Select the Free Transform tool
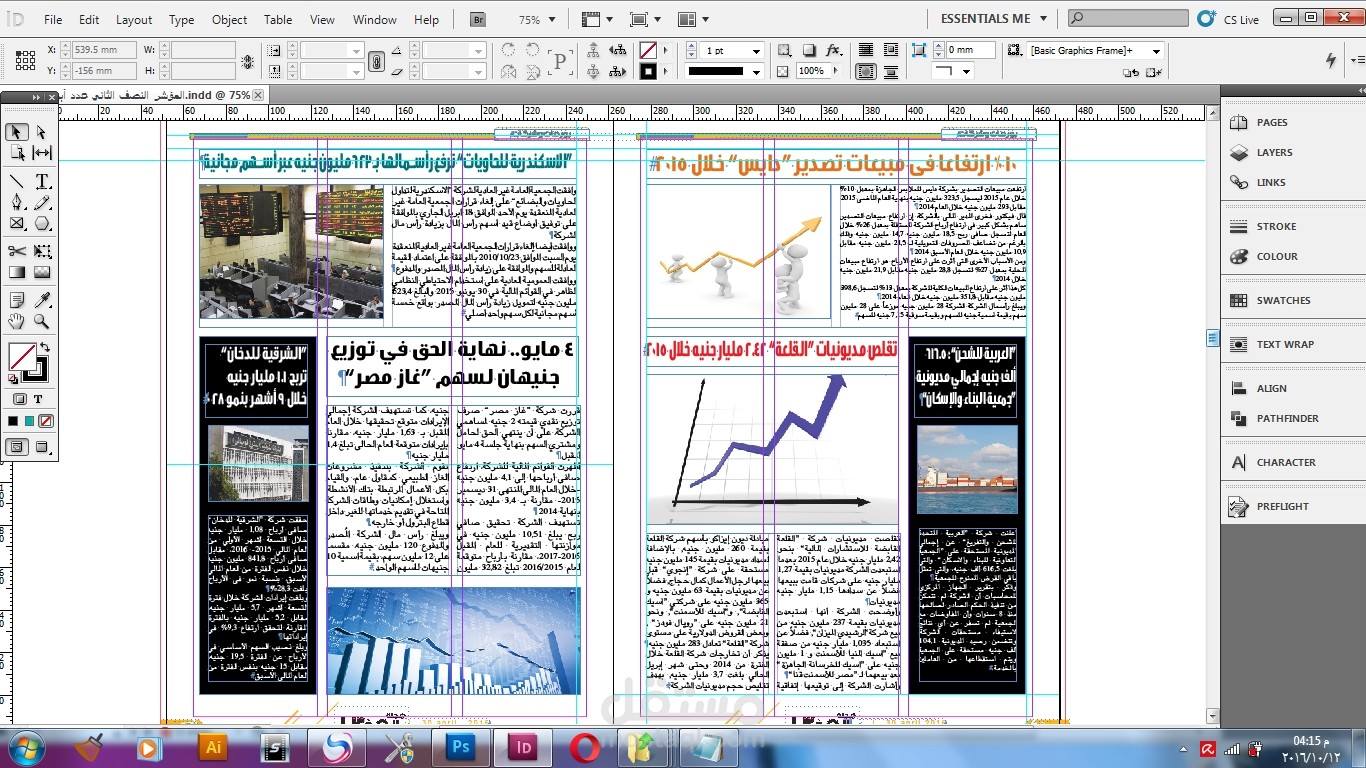Viewport: 1366px width, 768px height. click(x=42, y=251)
